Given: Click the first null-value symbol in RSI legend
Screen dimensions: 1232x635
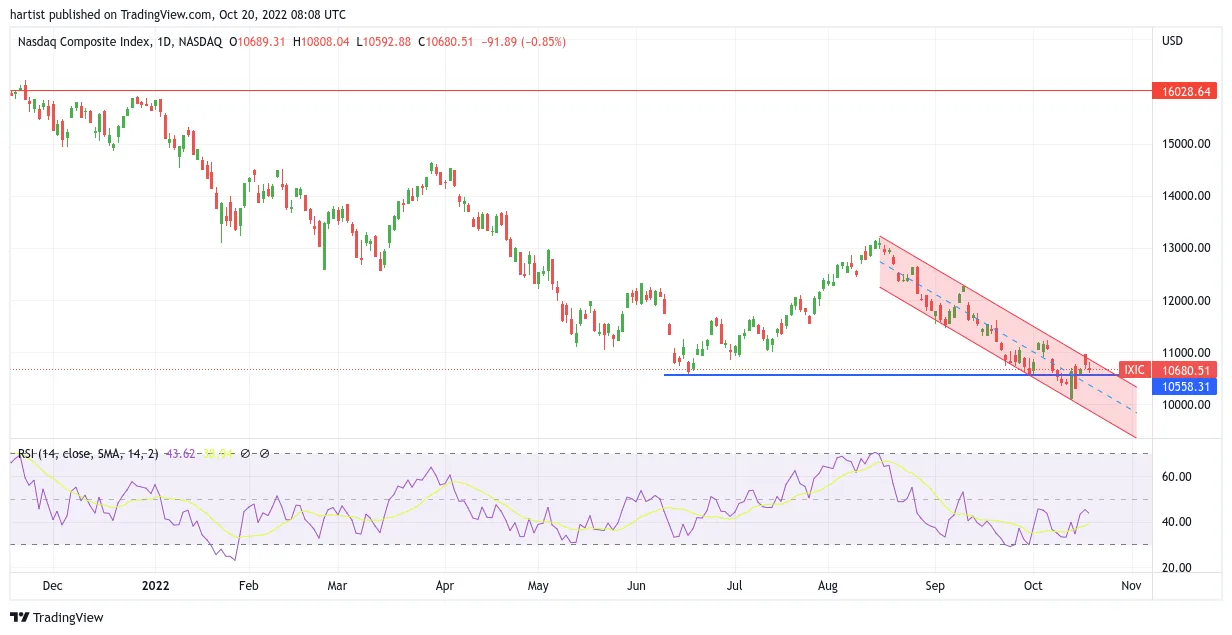Looking at the screenshot, I should pyautogui.click(x=245, y=453).
